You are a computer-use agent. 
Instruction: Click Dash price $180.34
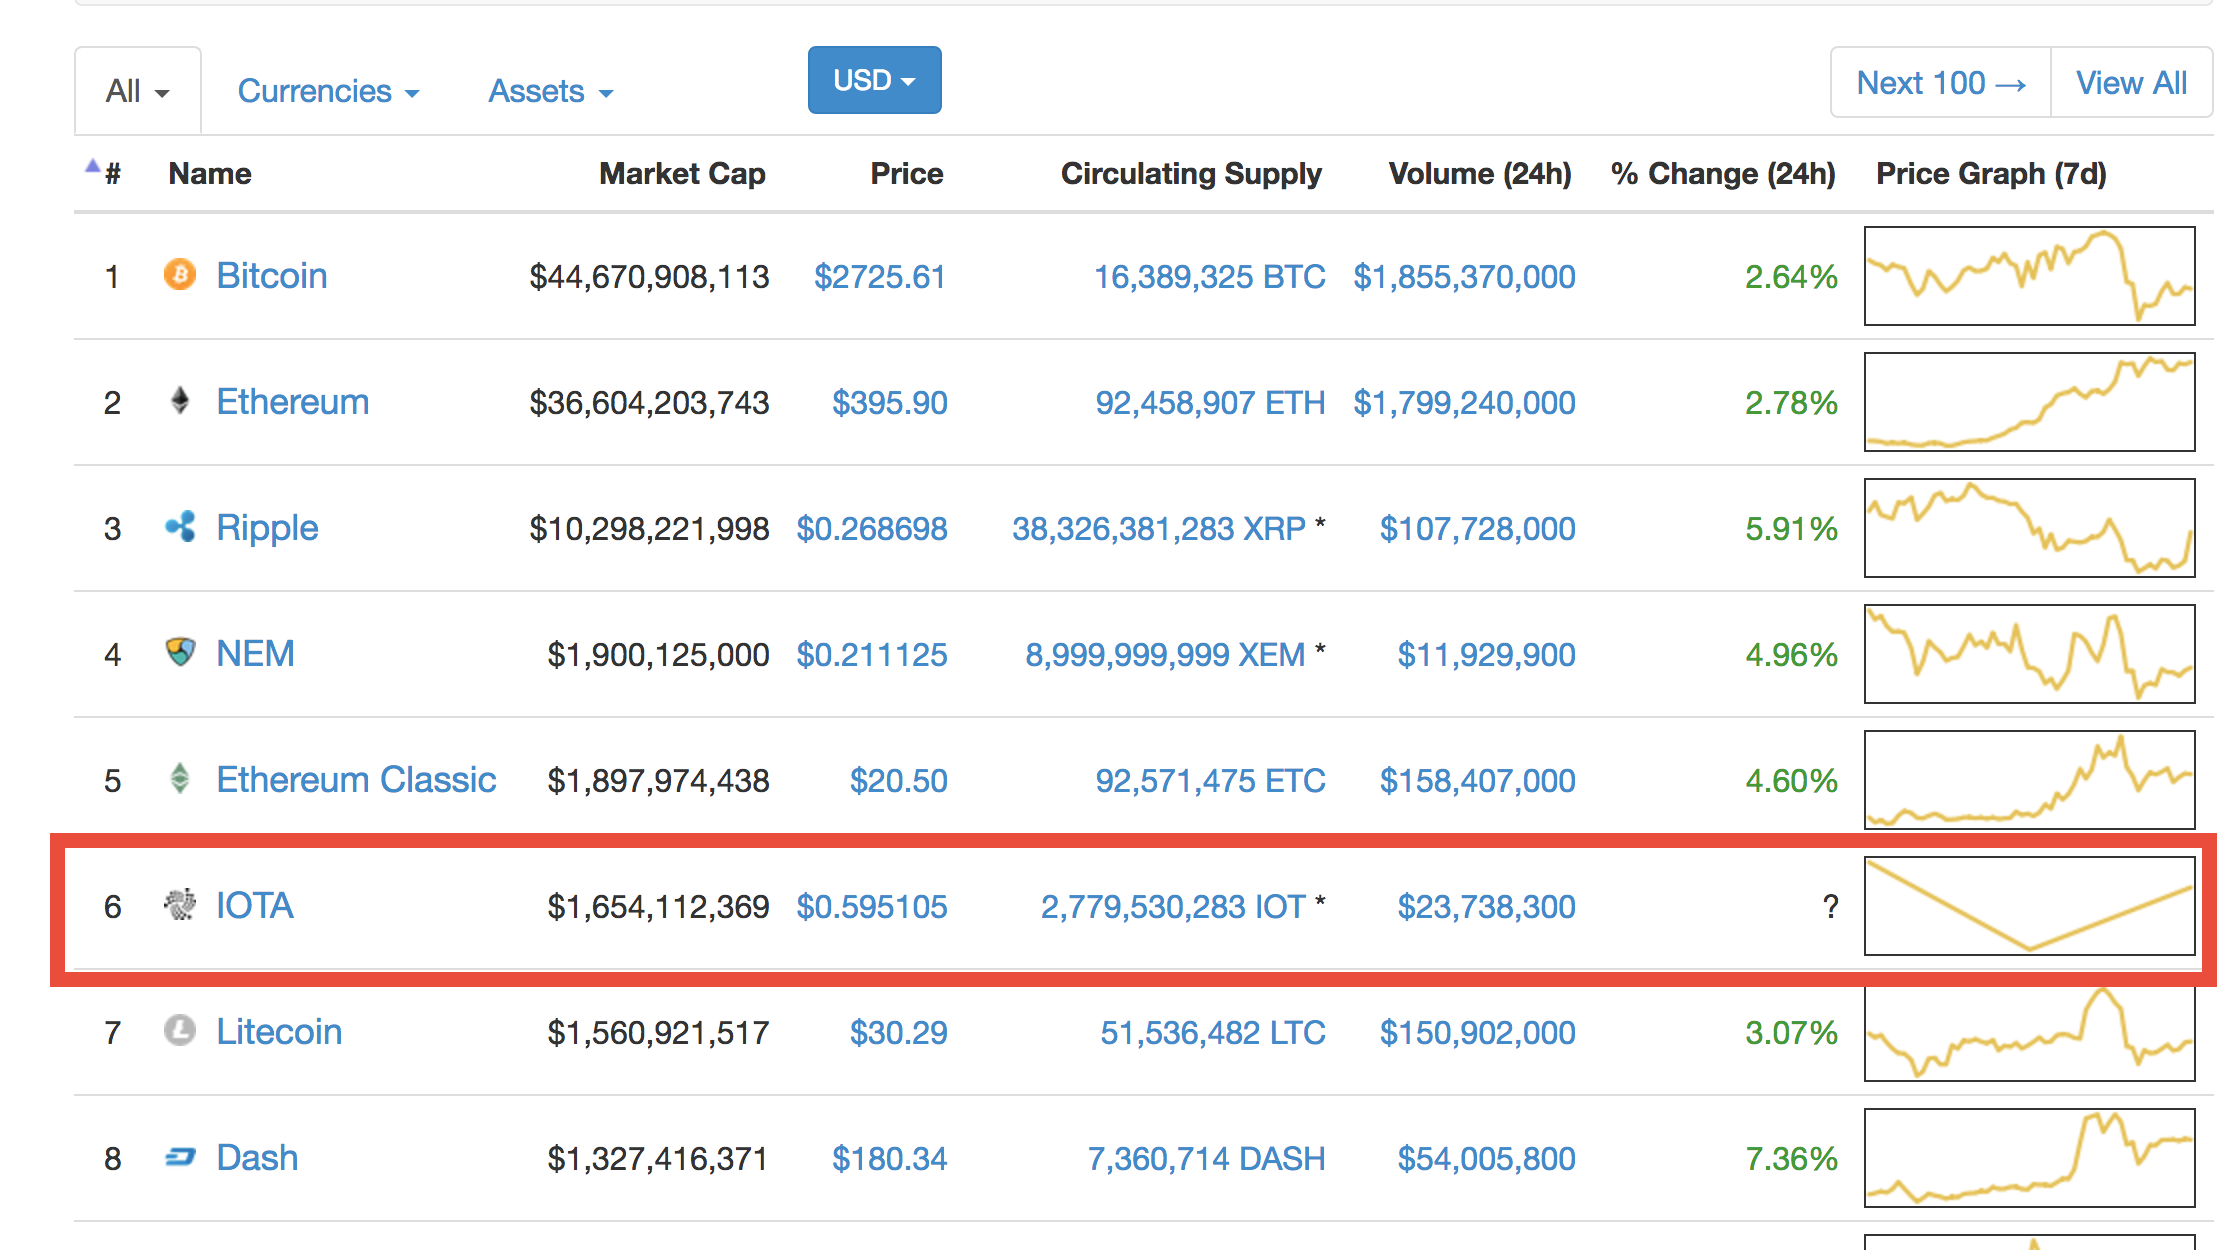[890, 1159]
